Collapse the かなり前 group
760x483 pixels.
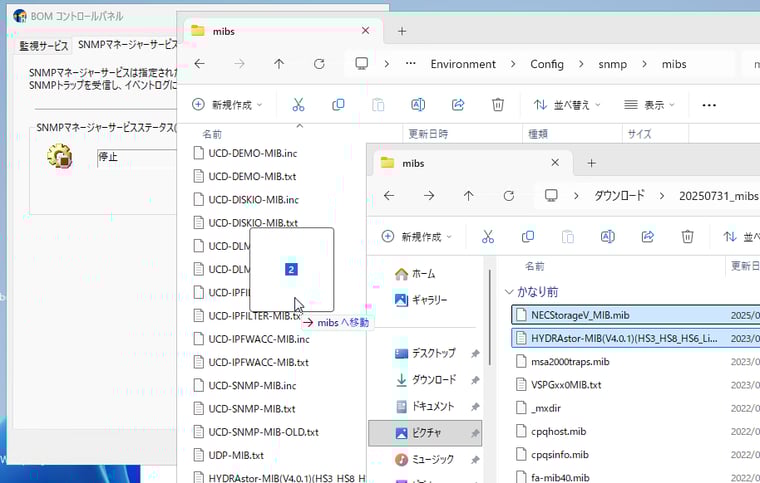pos(509,292)
